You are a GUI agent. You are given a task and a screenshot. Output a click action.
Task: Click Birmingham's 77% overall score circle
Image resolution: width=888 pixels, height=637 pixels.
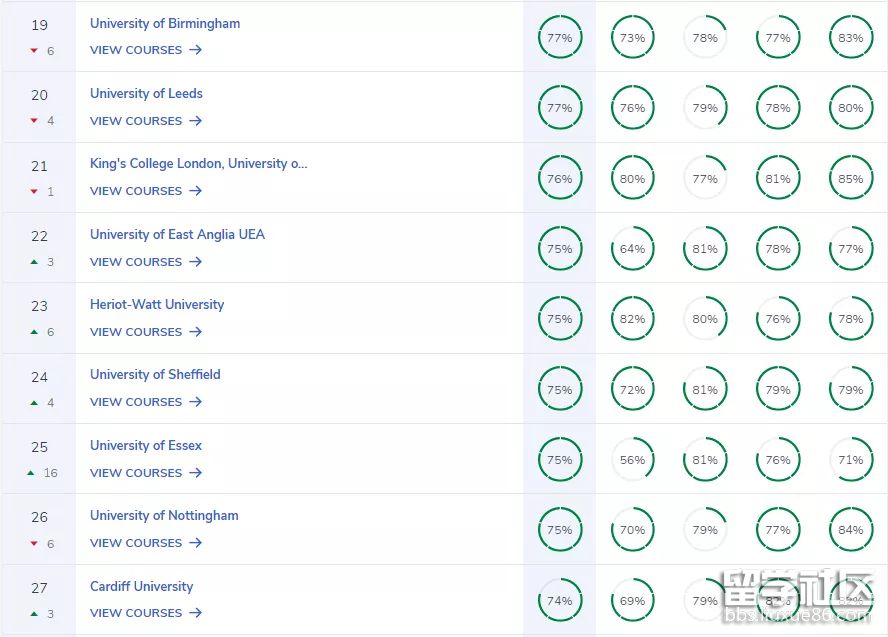pos(560,38)
